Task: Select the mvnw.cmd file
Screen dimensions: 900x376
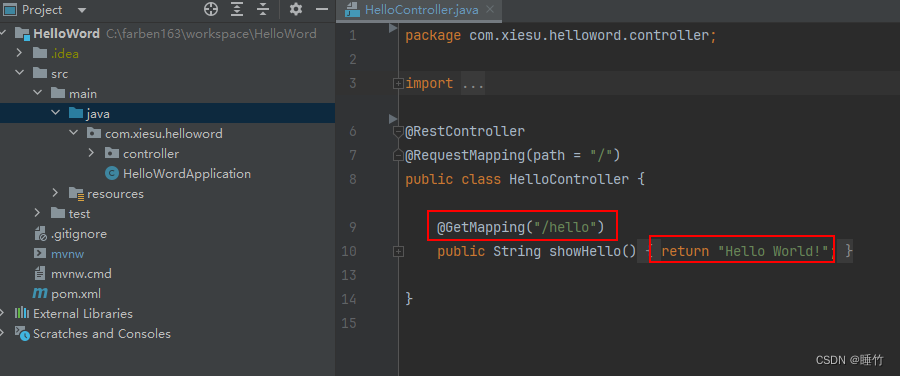Action: click(x=81, y=274)
